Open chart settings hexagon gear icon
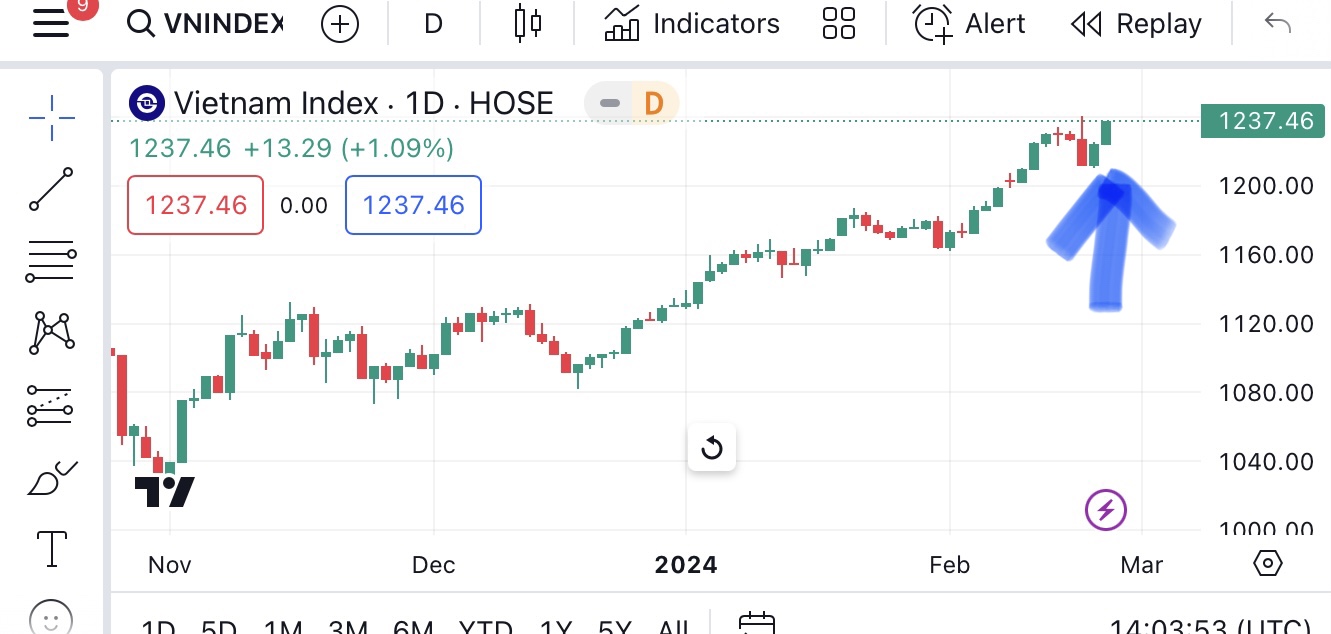The height and width of the screenshot is (634, 1331). pos(1267,564)
